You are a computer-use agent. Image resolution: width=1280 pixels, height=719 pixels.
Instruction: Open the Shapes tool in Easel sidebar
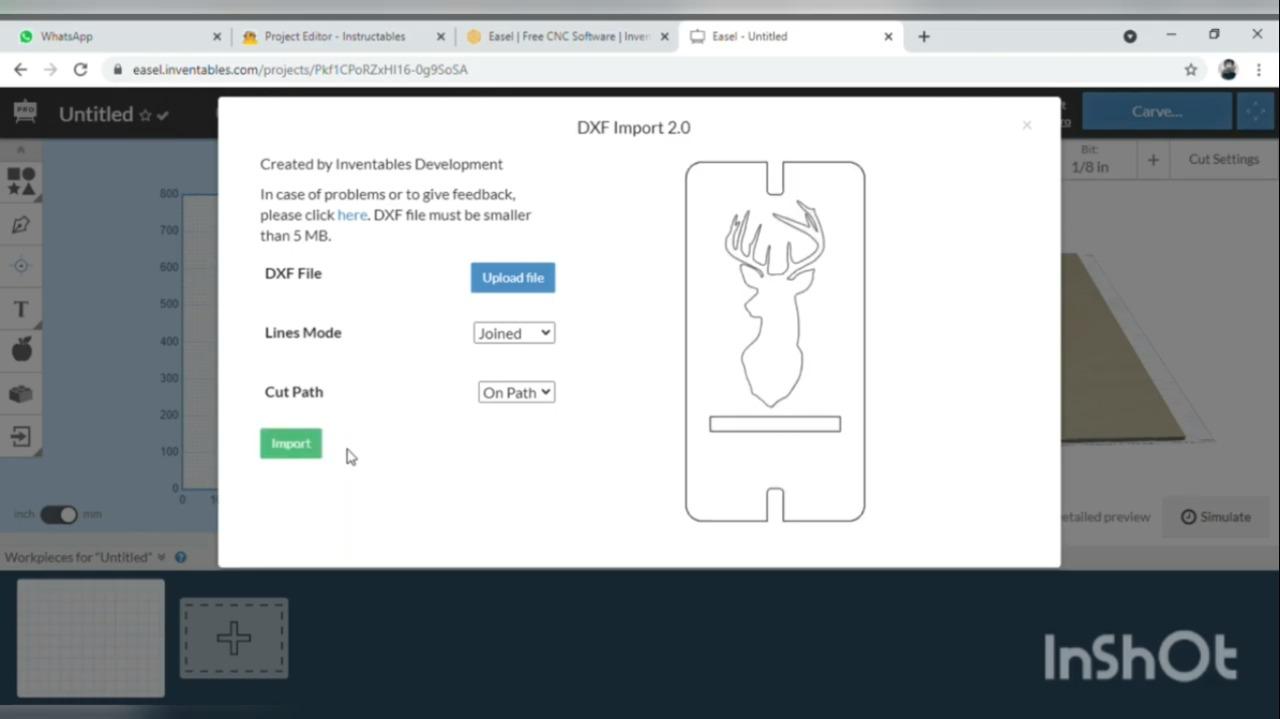(21, 181)
